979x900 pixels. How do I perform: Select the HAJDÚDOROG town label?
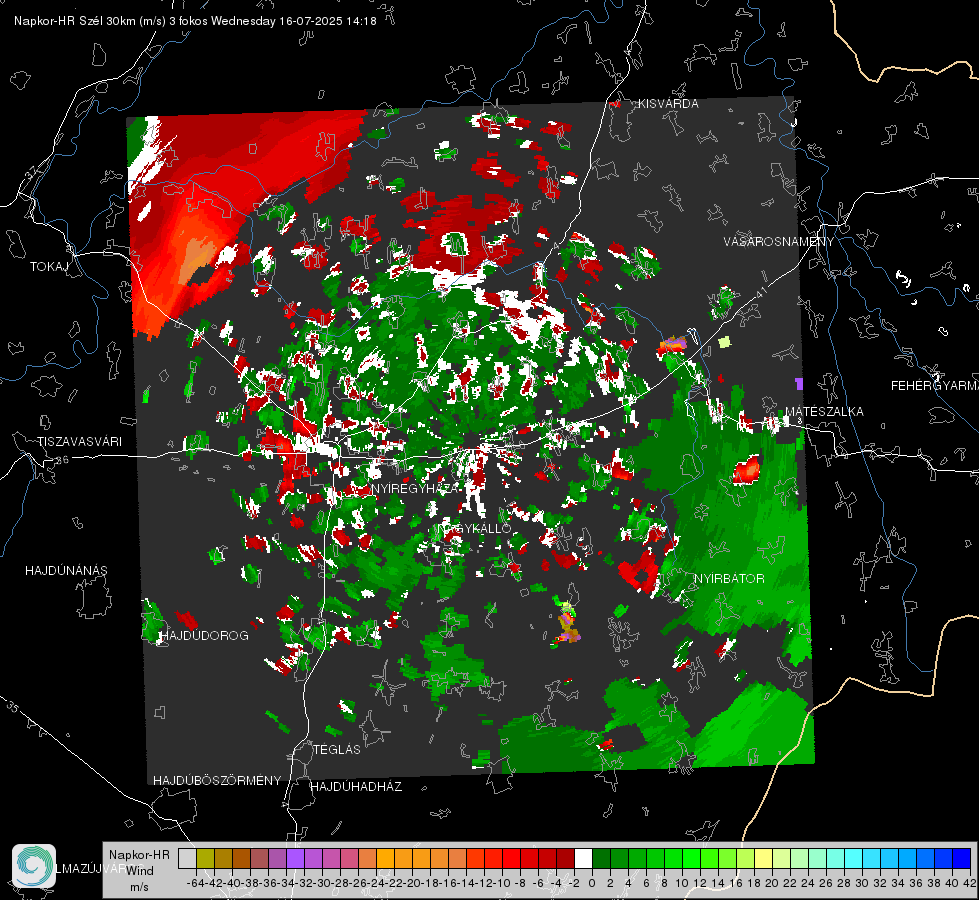(x=204, y=636)
